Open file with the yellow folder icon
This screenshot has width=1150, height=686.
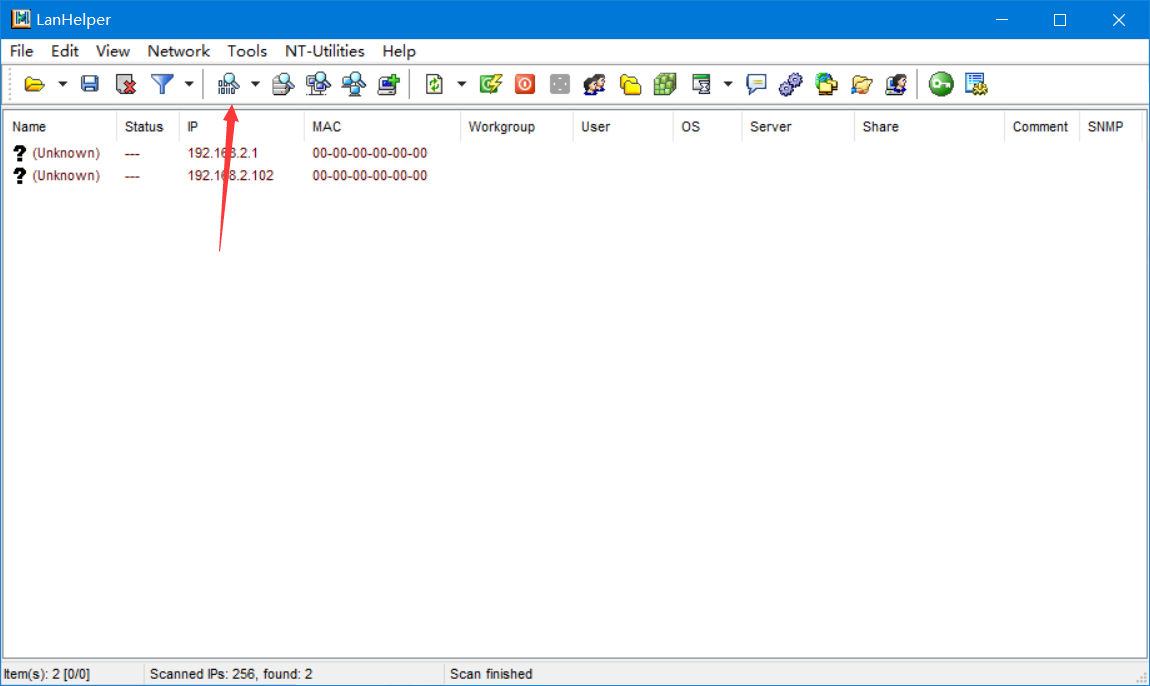pyautogui.click(x=34, y=84)
